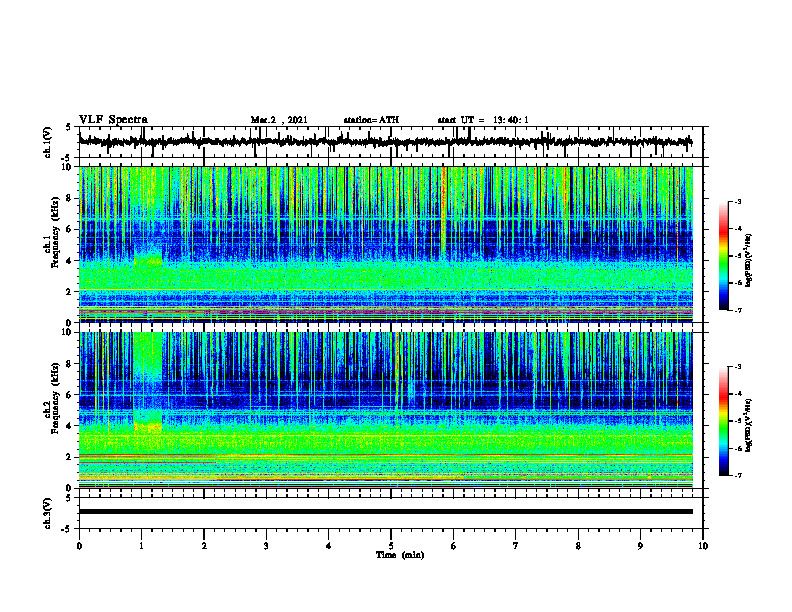The image size is (792, 612).
Task: Click time axis tick label "10"
Action: click(x=703, y=546)
